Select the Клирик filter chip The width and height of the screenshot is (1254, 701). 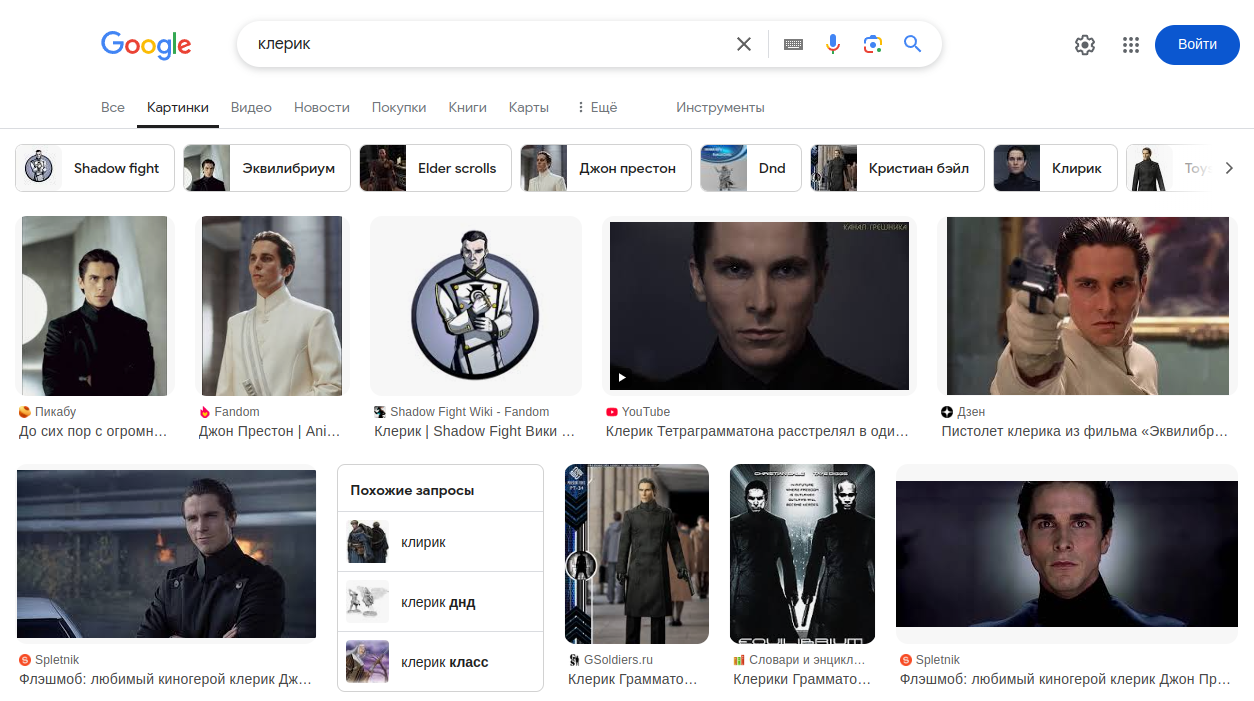1055,168
